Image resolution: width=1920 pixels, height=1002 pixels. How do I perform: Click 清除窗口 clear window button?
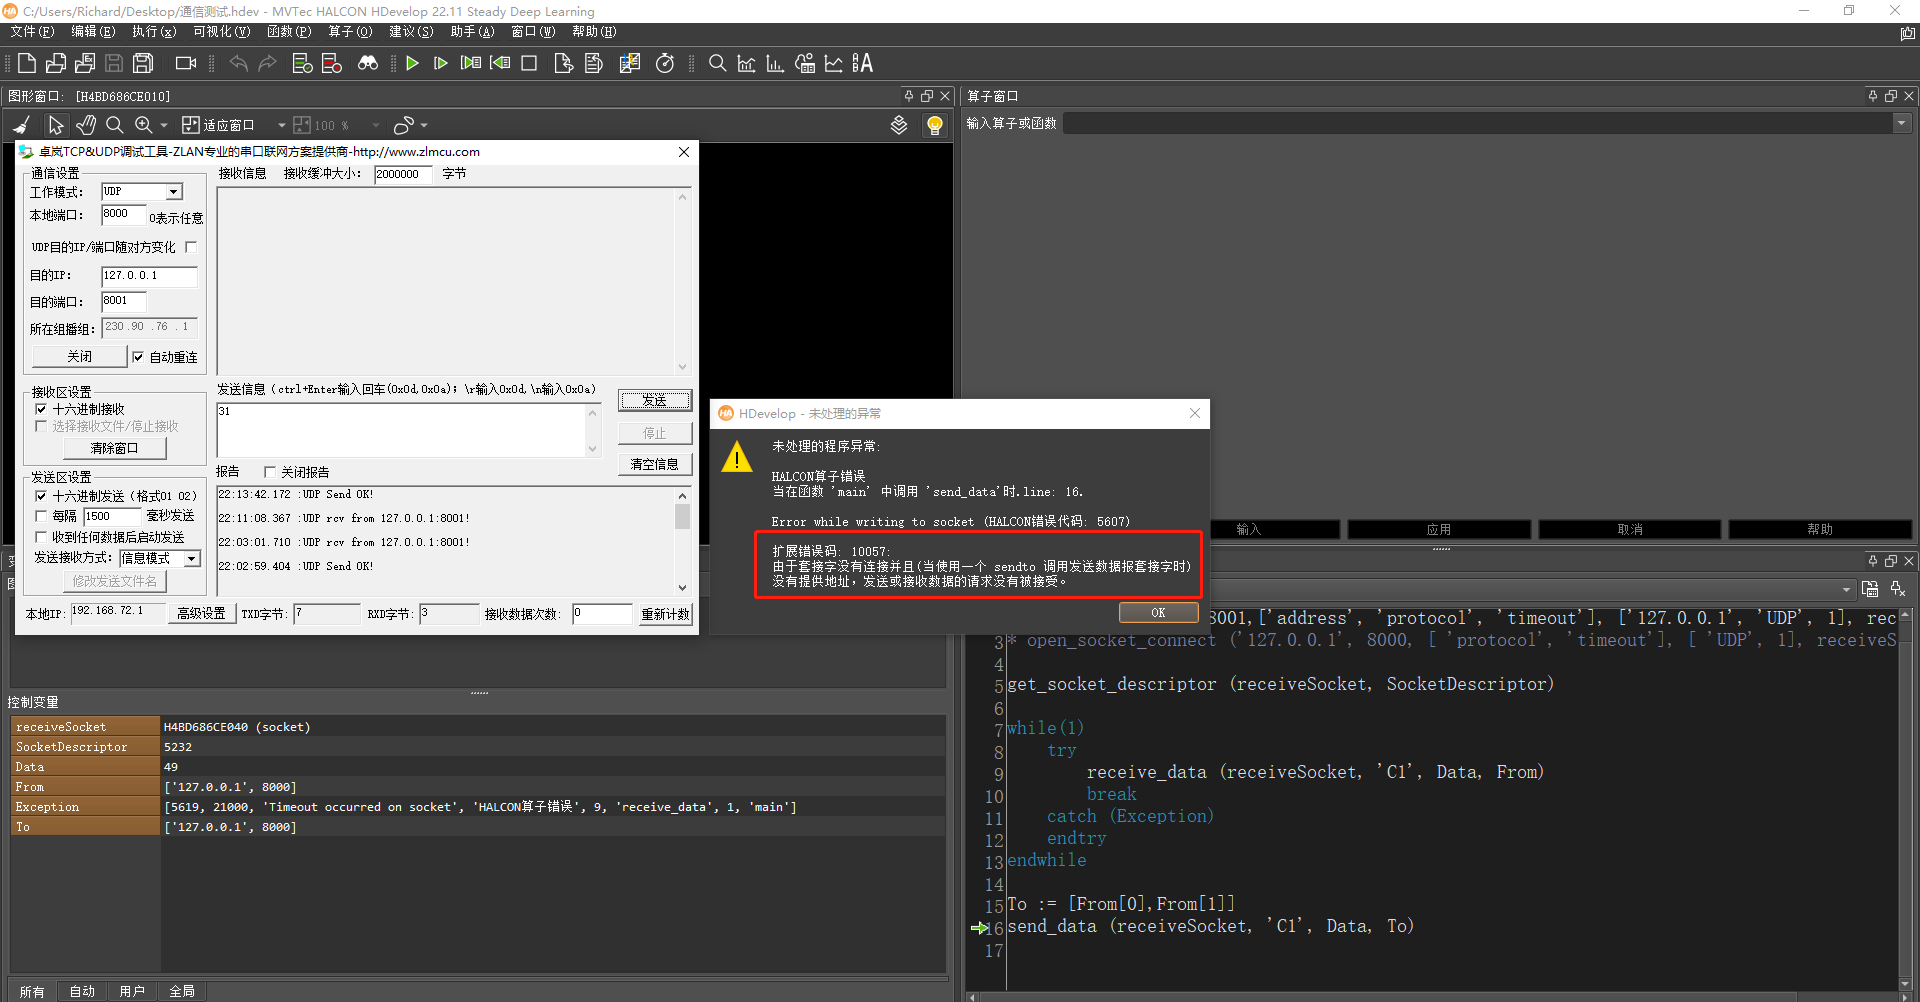coord(115,448)
